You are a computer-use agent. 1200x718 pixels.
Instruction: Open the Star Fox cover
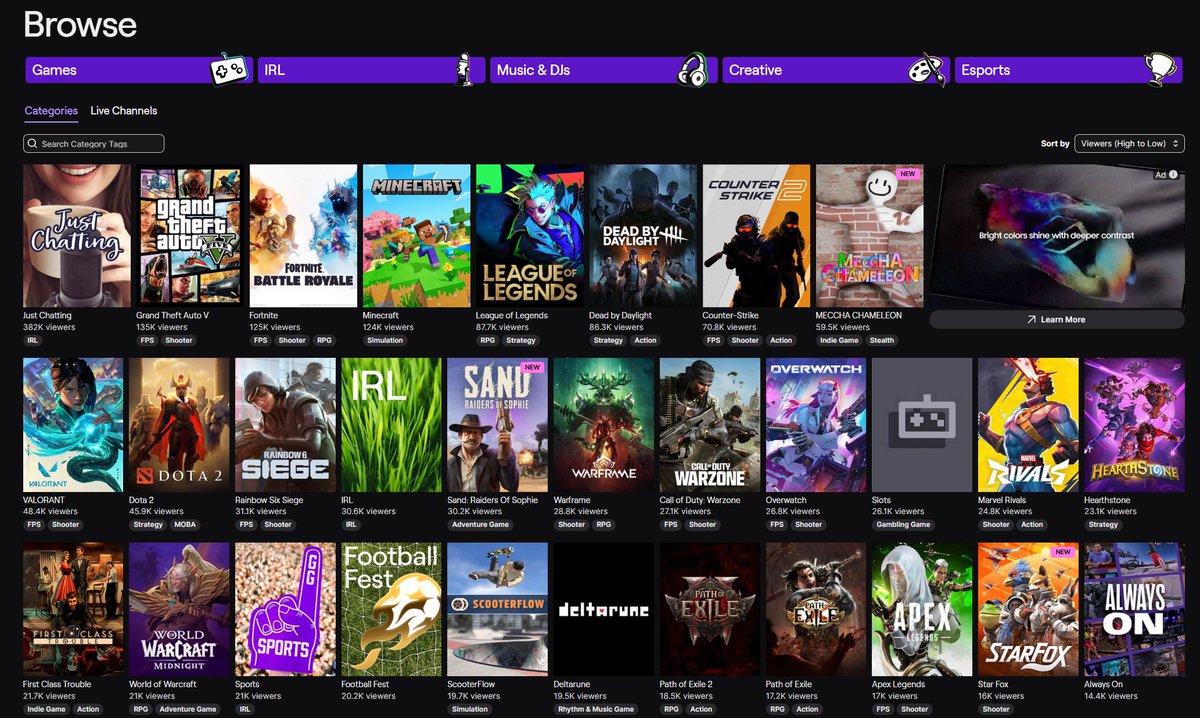pos(1028,610)
